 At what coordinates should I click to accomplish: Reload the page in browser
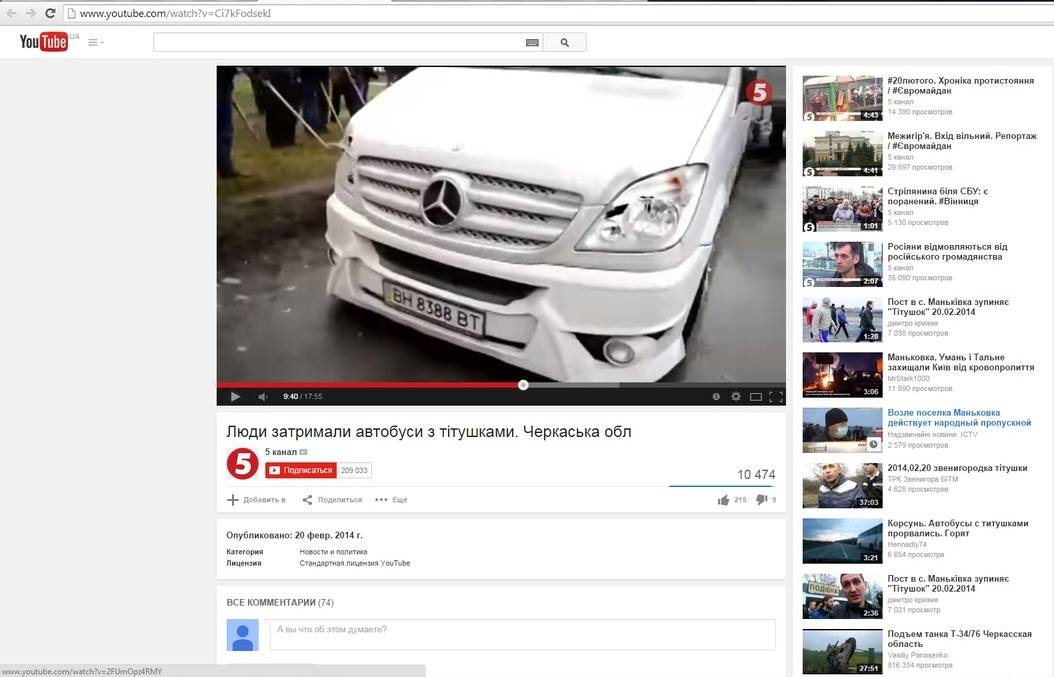point(50,13)
